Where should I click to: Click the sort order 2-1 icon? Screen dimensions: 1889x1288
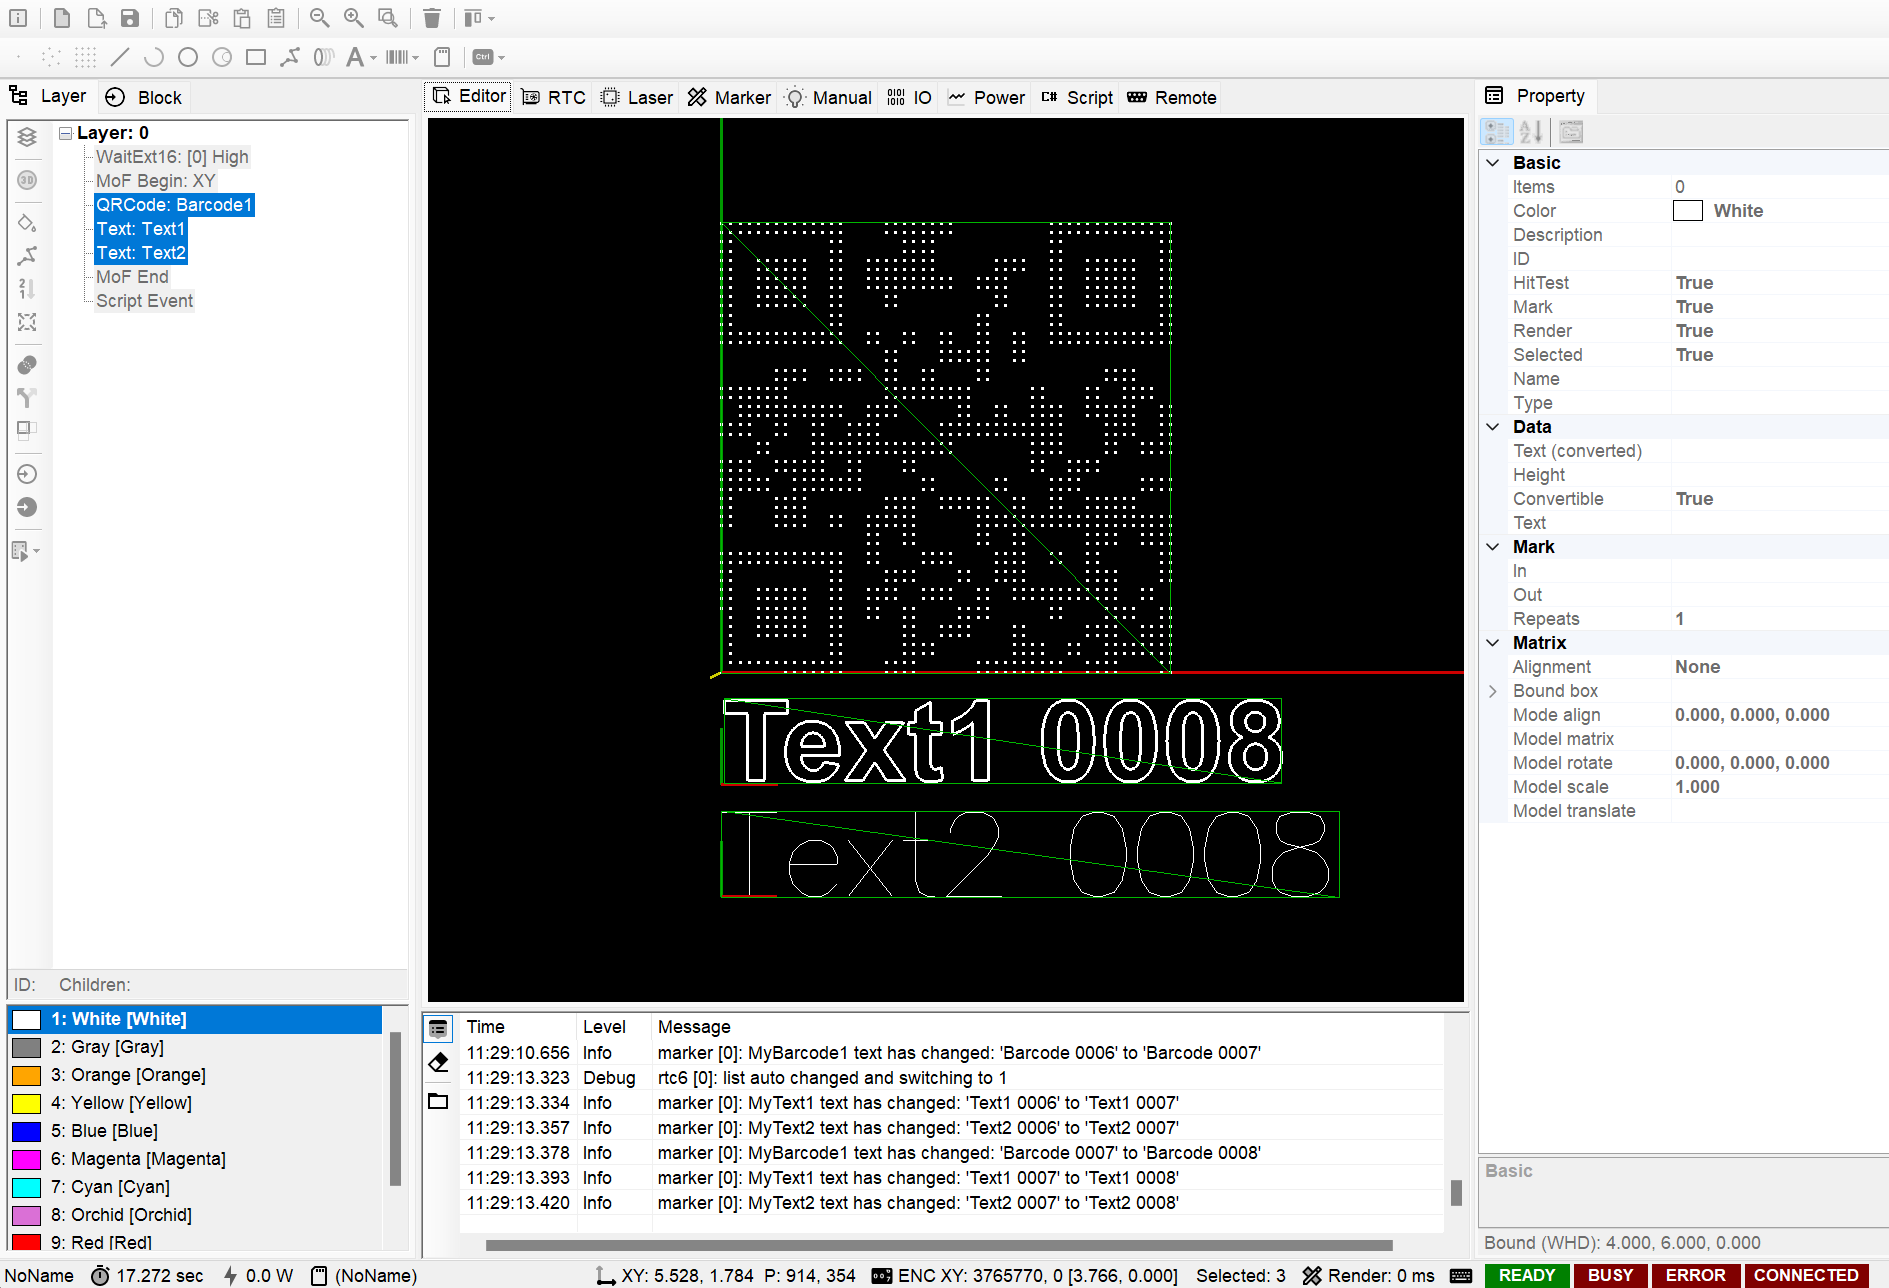(x=27, y=289)
